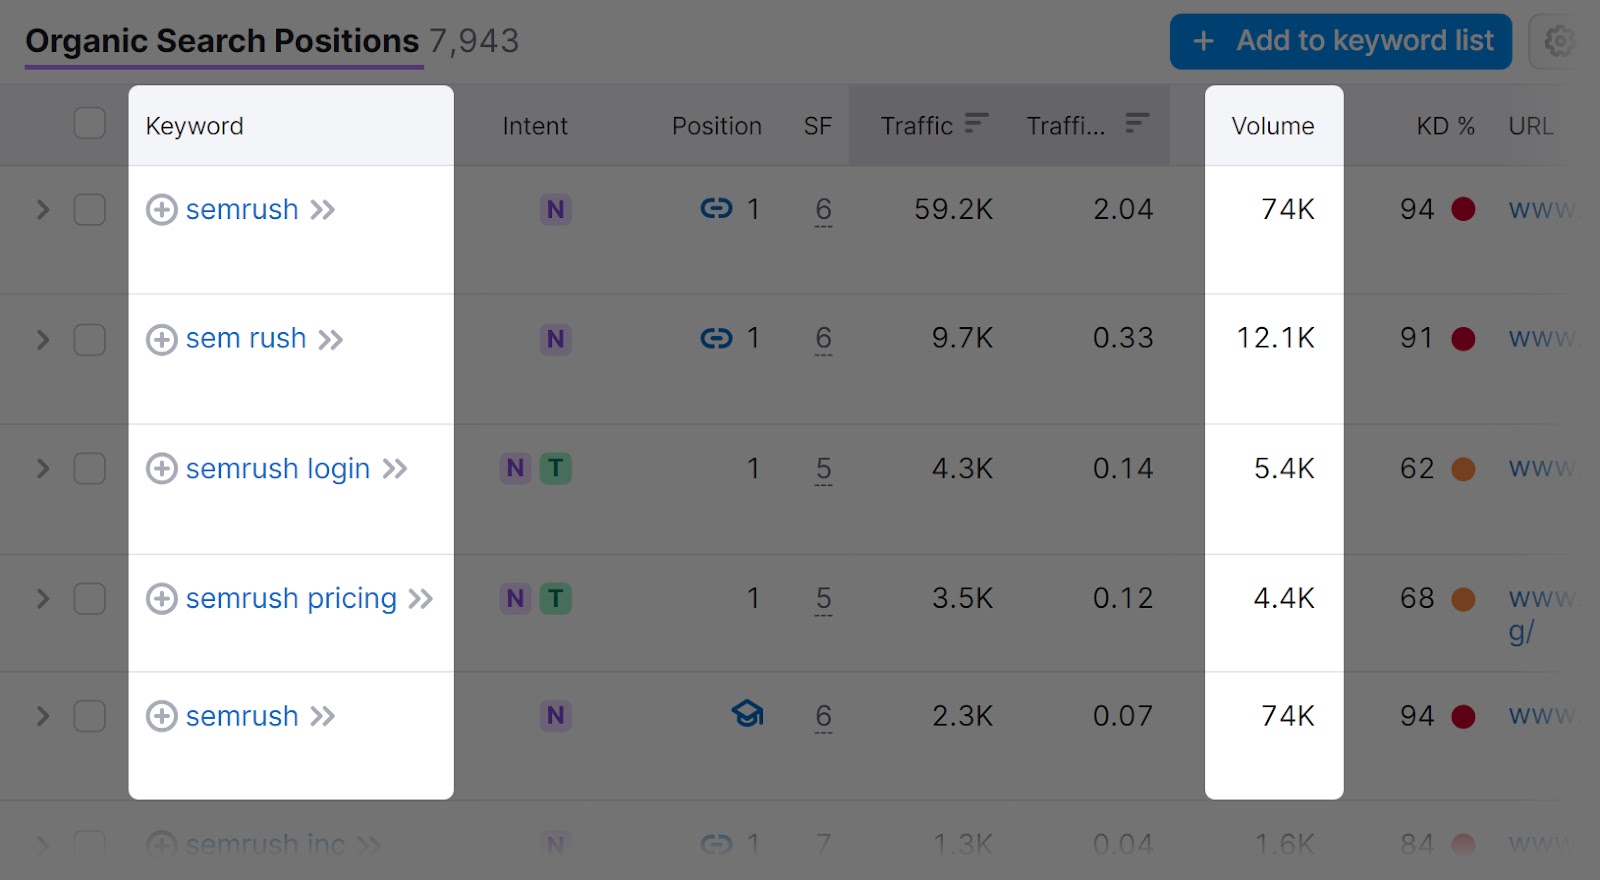Image resolution: width=1600 pixels, height=880 pixels.
Task: Click red KD dot in the 91 row
Action: 1464,339
